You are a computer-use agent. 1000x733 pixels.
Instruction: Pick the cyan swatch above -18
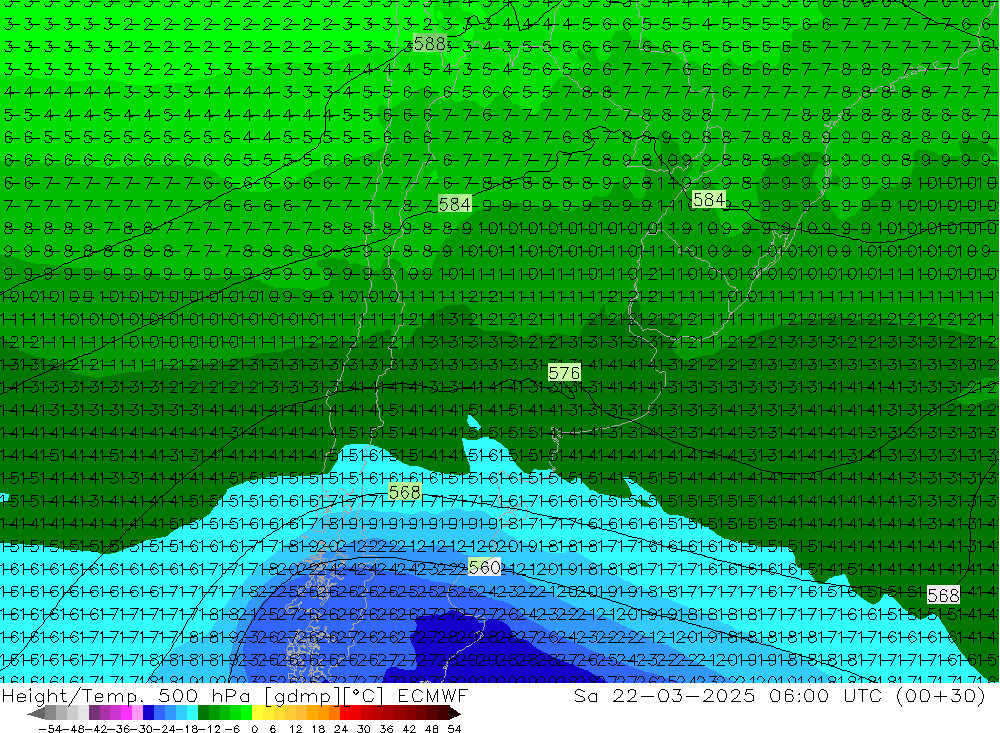click(192, 713)
